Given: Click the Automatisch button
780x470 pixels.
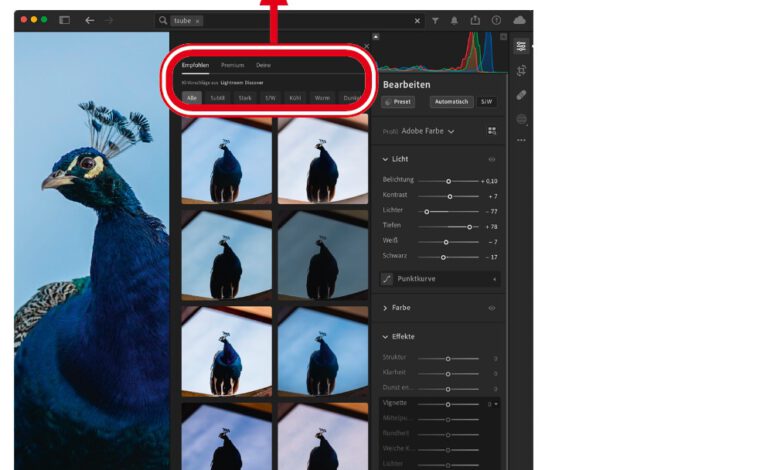Looking at the screenshot, I should click(451, 102).
